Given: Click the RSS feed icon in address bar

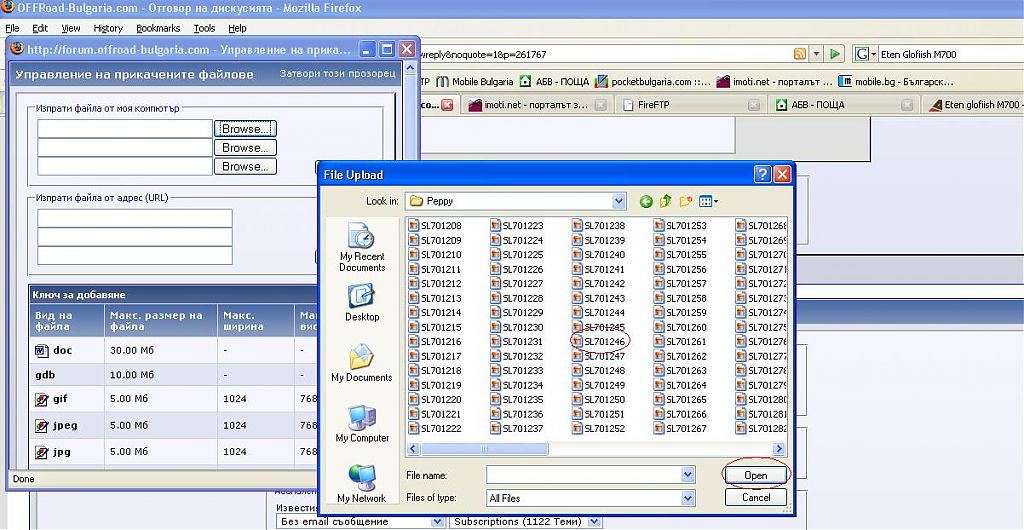Looking at the screenshot, I should (x=799, y=54).
